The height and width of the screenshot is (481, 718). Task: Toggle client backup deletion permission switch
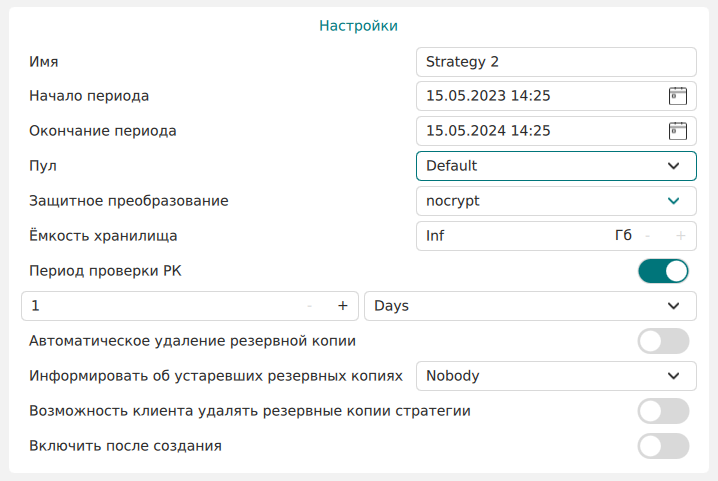pyautogui.click(x=663, y=411)
